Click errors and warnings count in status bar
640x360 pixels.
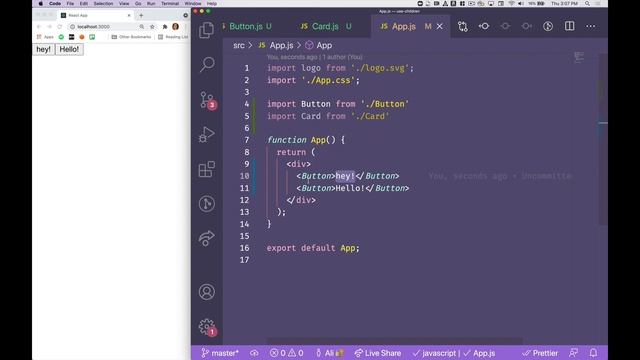point(287,353)
